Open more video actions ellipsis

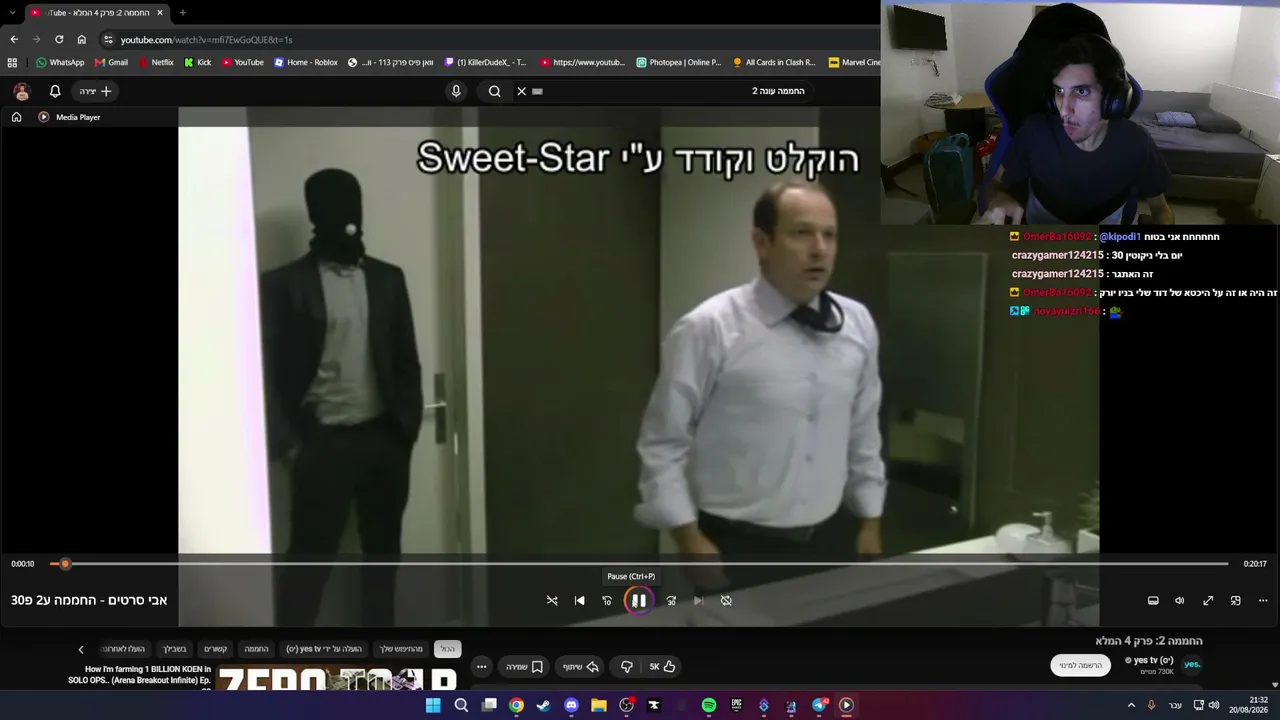[482, 667]
